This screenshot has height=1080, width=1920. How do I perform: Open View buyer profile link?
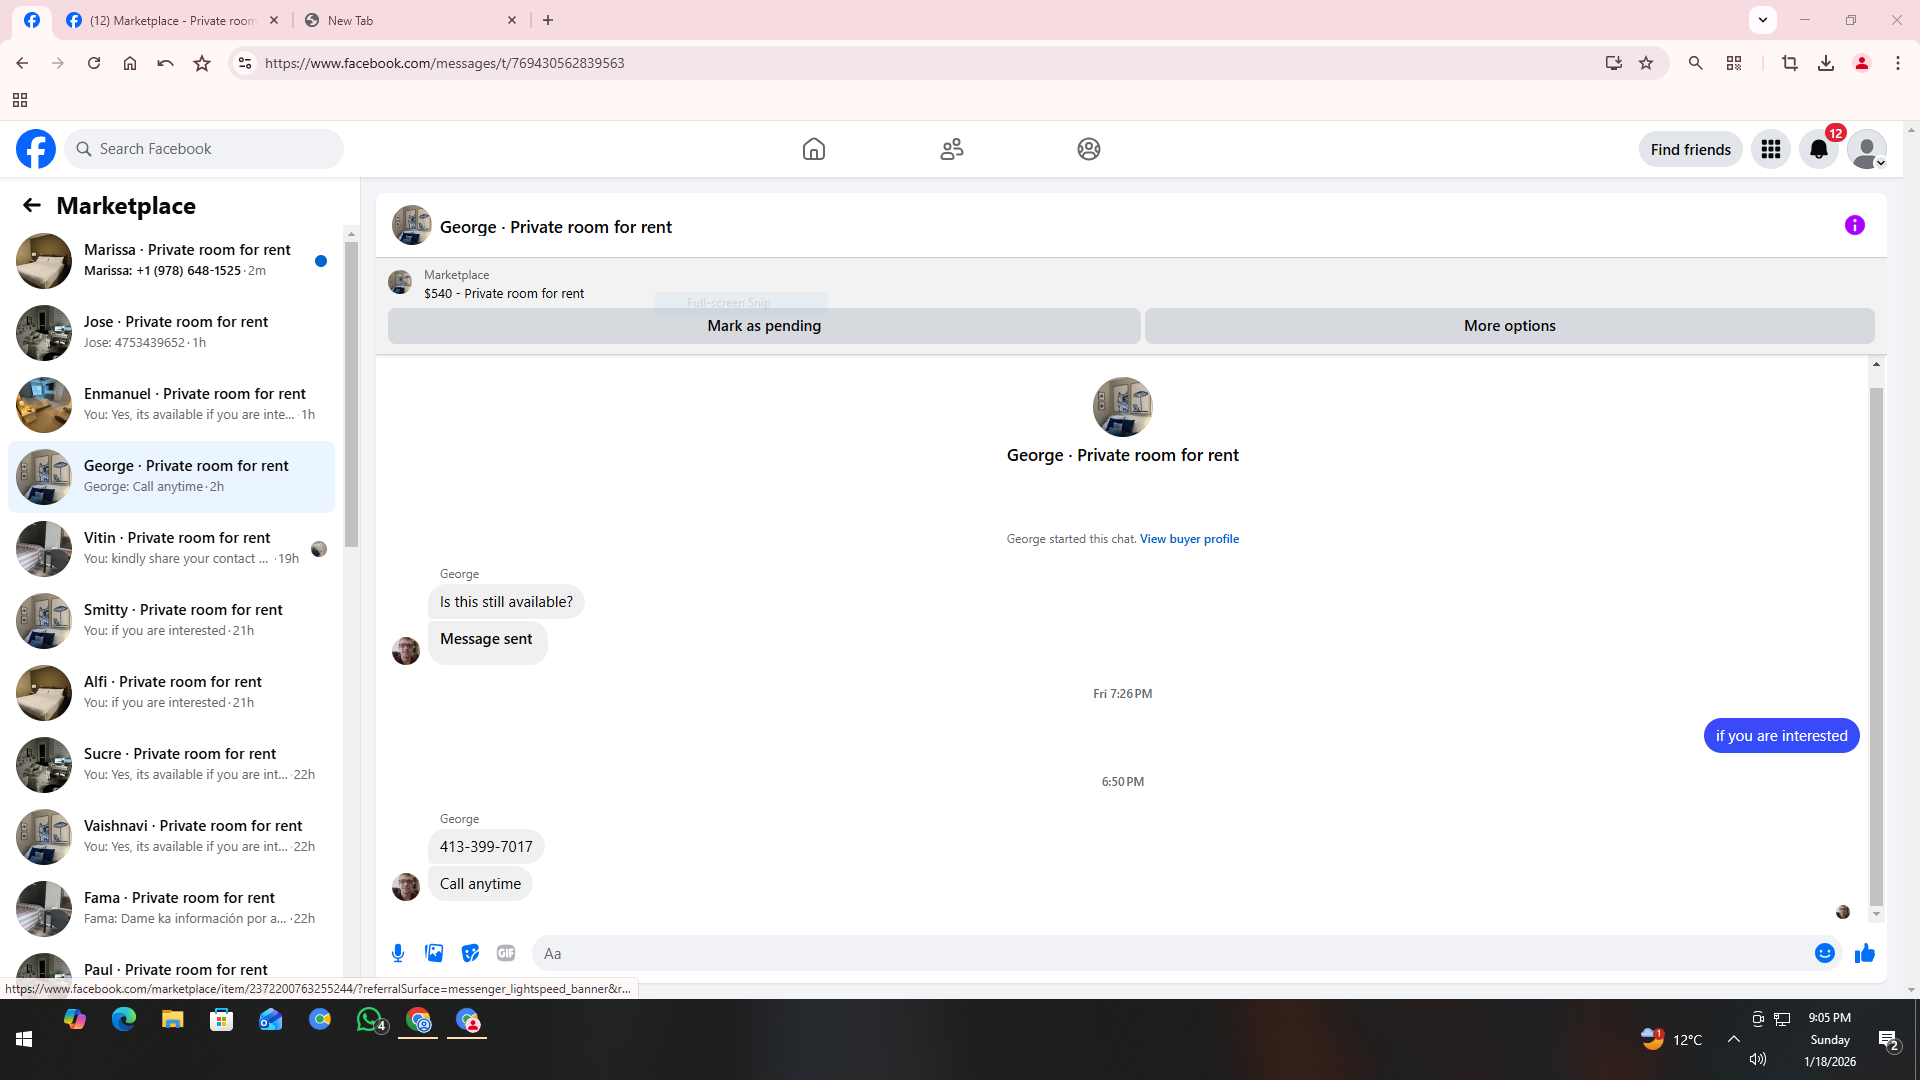pyautogui.click(x=1188, y=539)
